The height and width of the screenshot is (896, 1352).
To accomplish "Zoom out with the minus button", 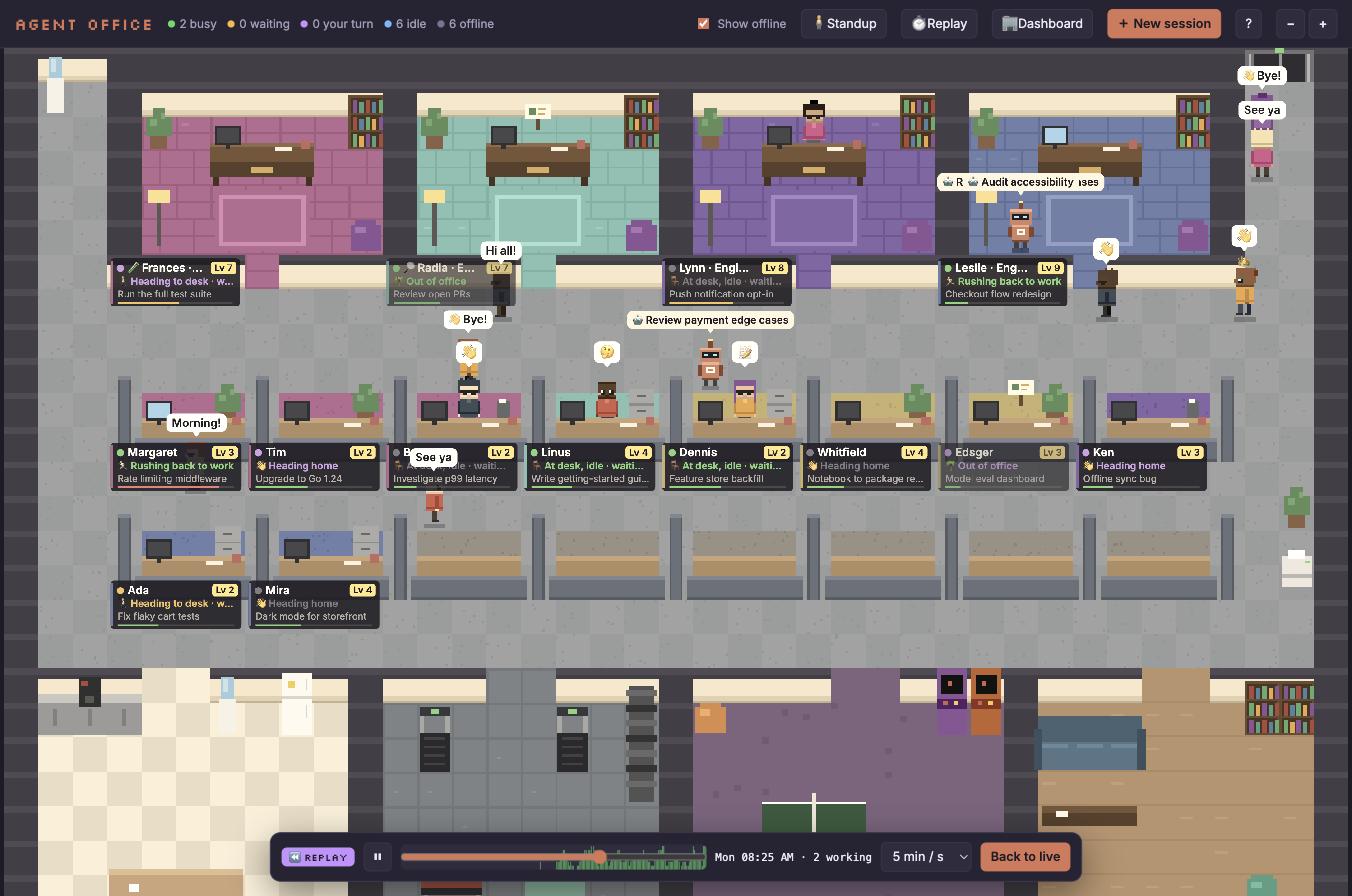I will point(1291,24).
